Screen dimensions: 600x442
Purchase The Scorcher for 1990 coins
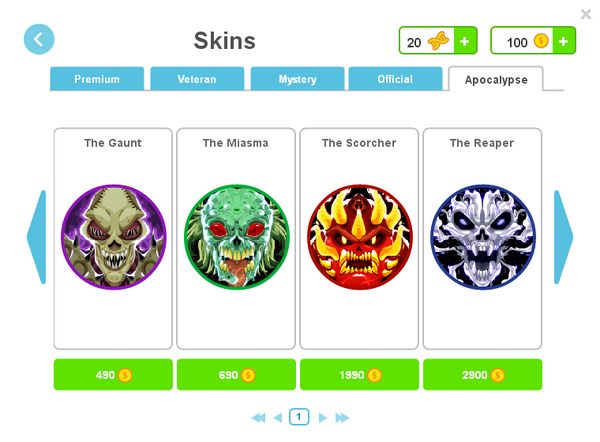(x=359, y=375)
